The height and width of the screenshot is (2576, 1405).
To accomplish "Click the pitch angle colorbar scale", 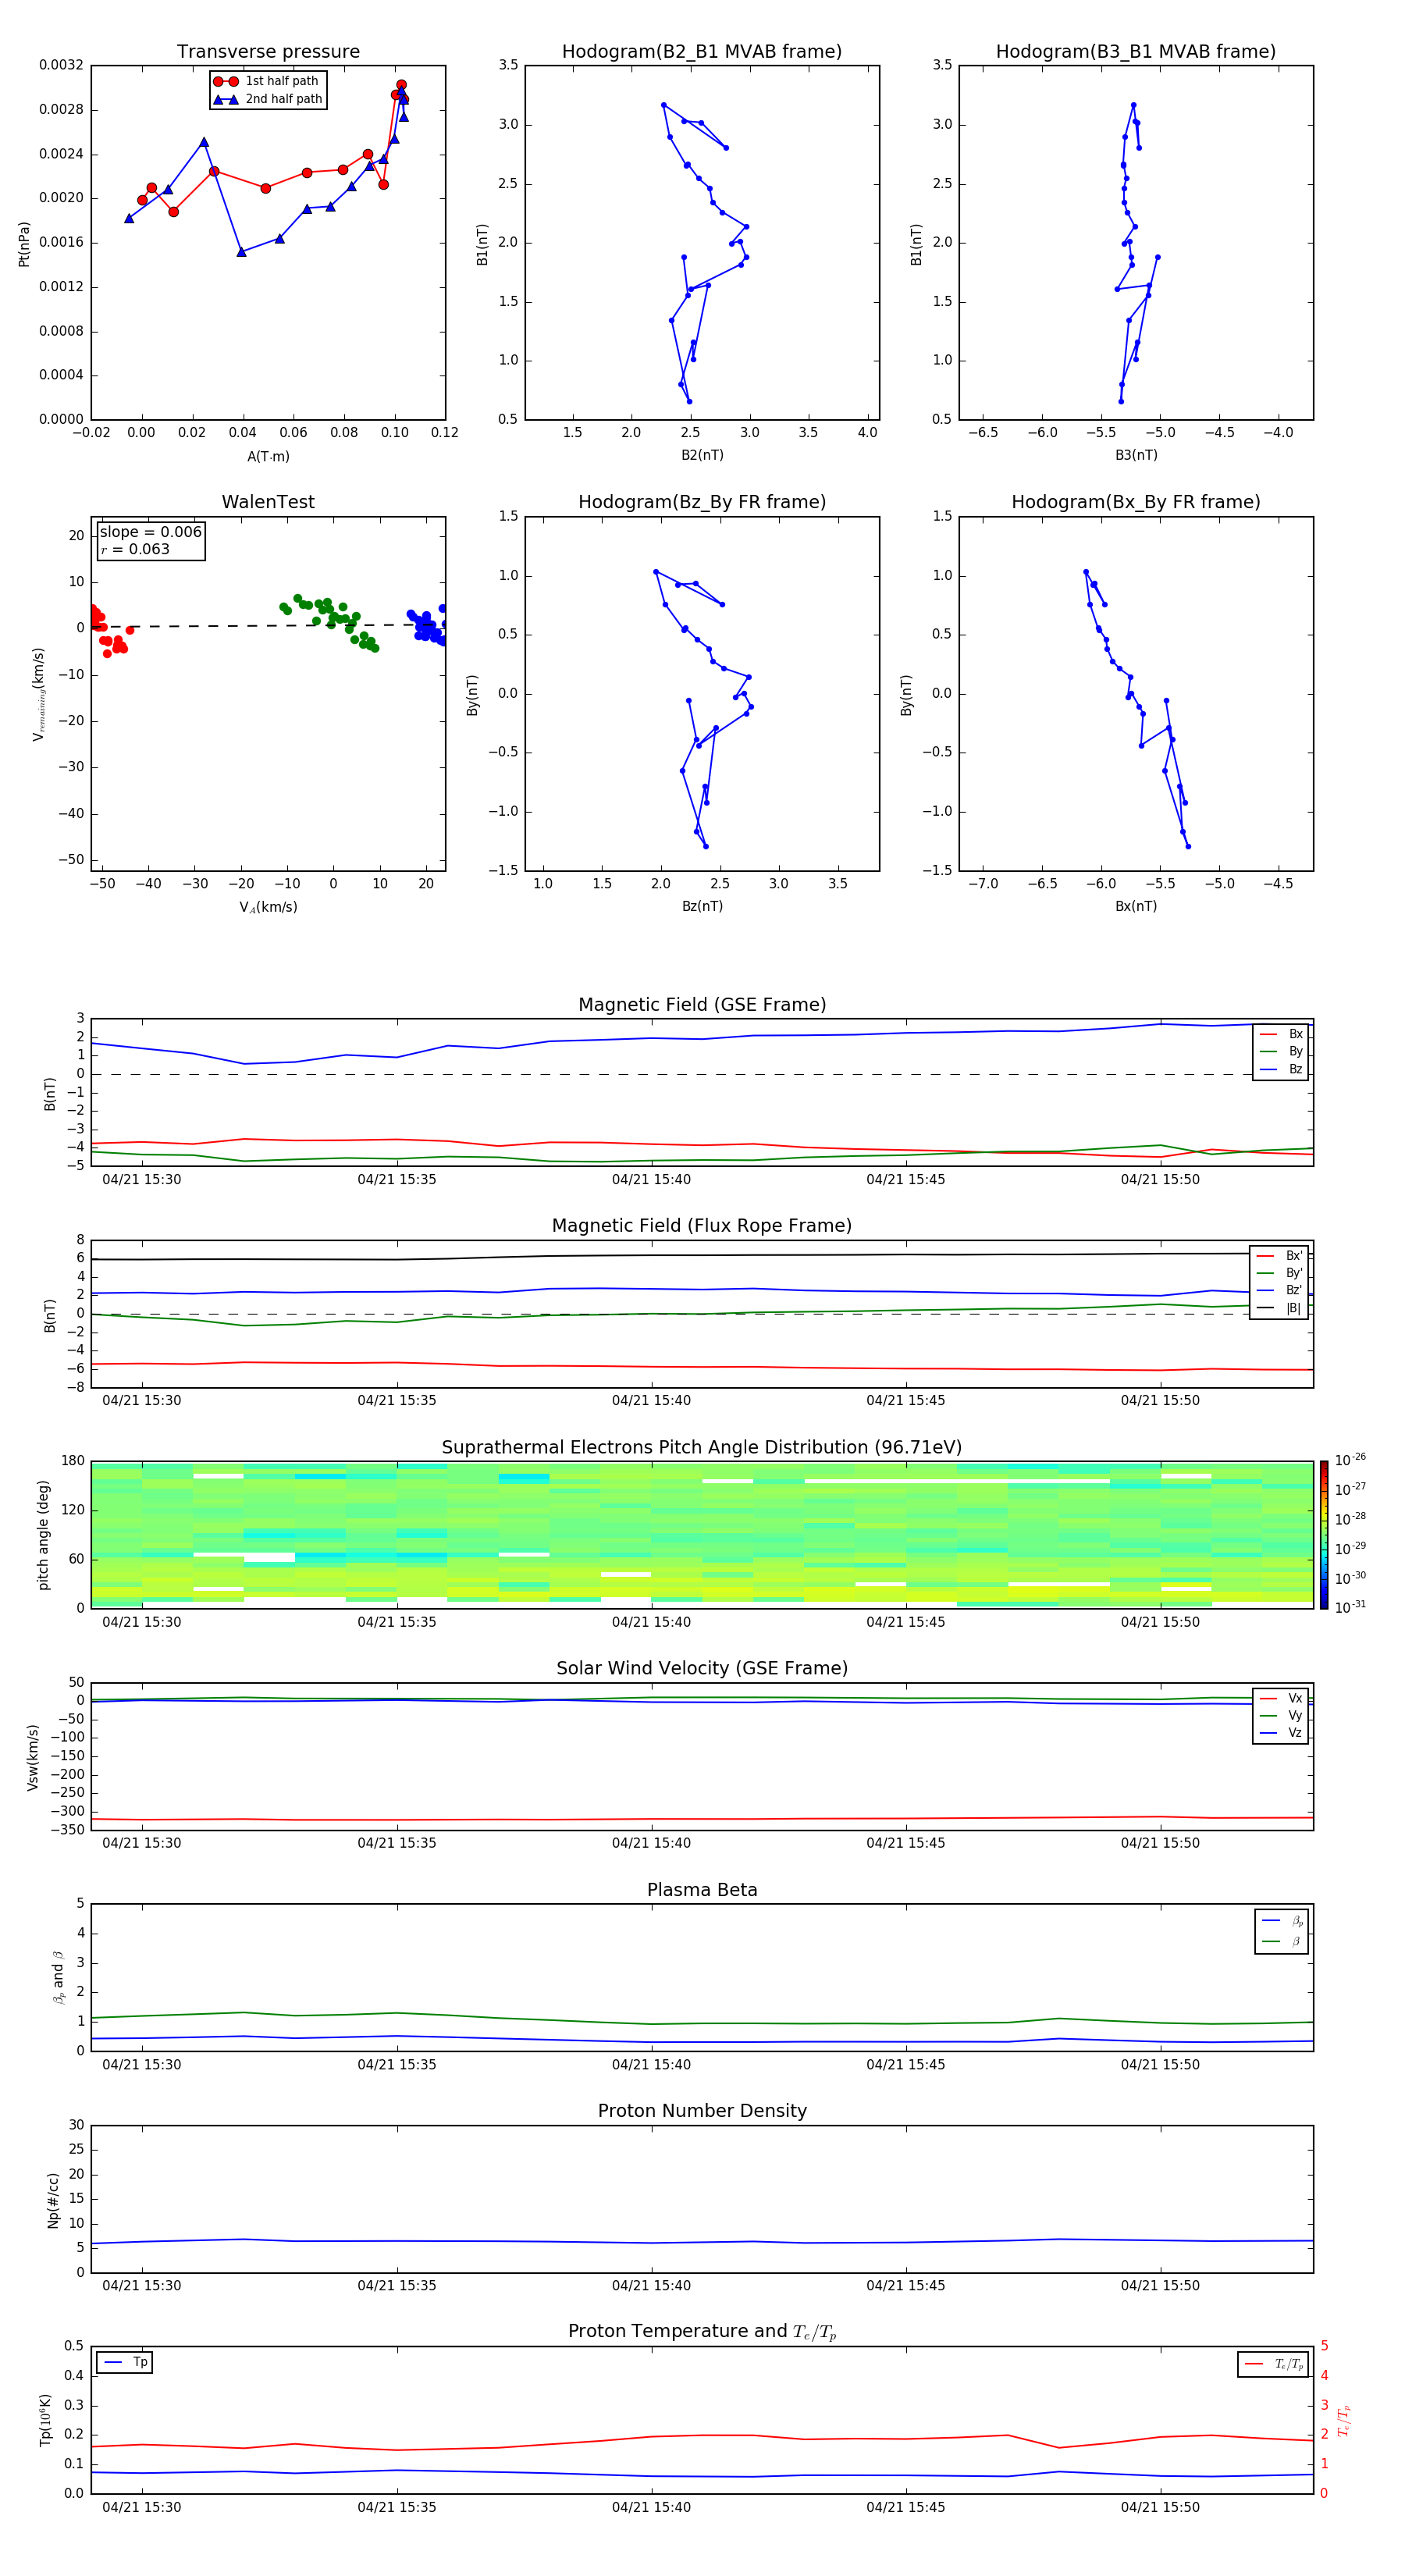I will click(x=1324, y=1535).
